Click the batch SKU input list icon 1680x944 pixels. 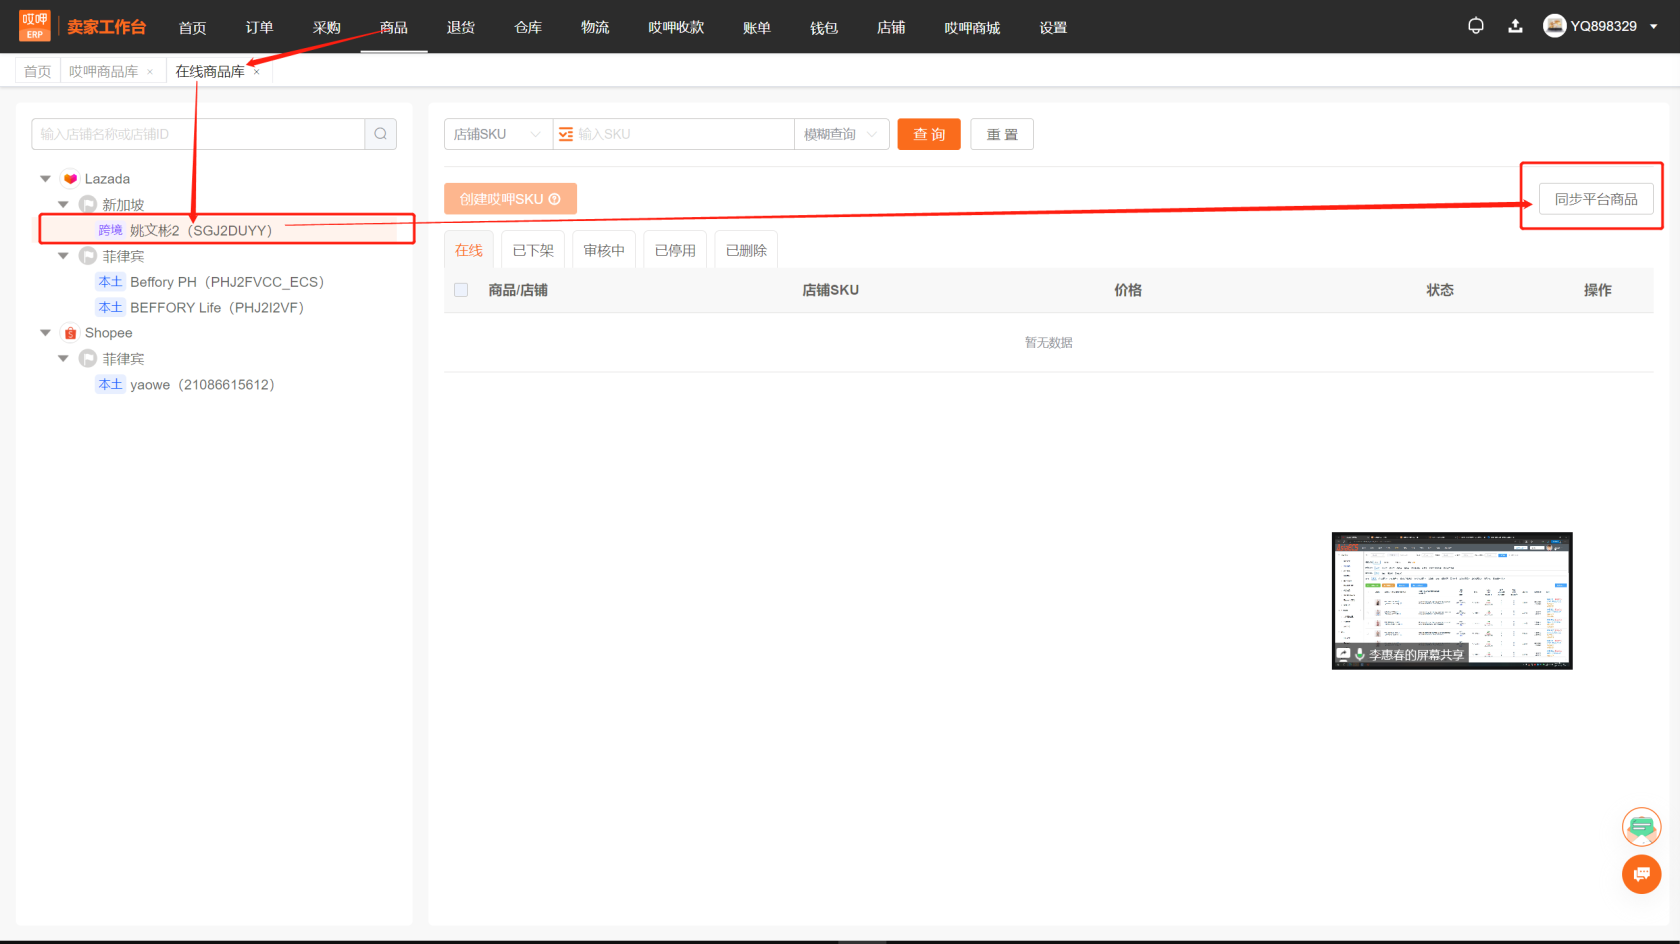point(566,134)
